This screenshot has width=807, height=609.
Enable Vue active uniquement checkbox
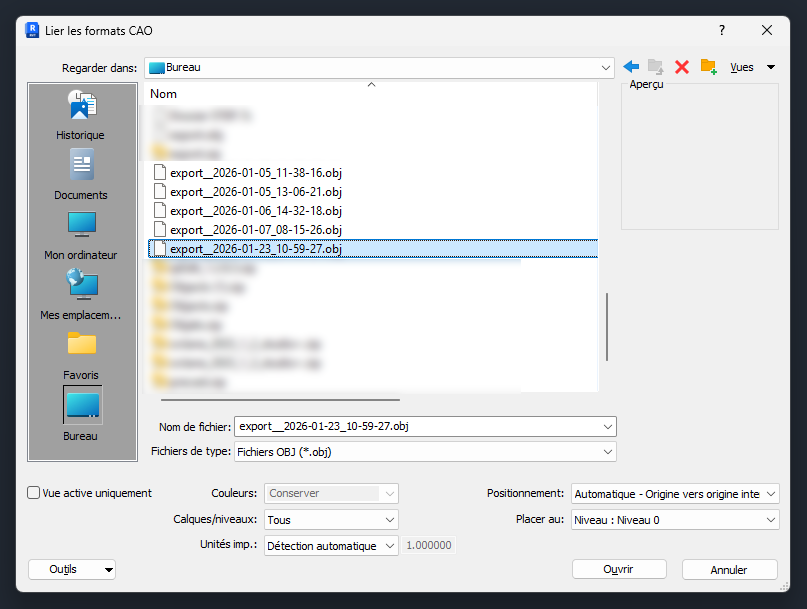(35, 493)
